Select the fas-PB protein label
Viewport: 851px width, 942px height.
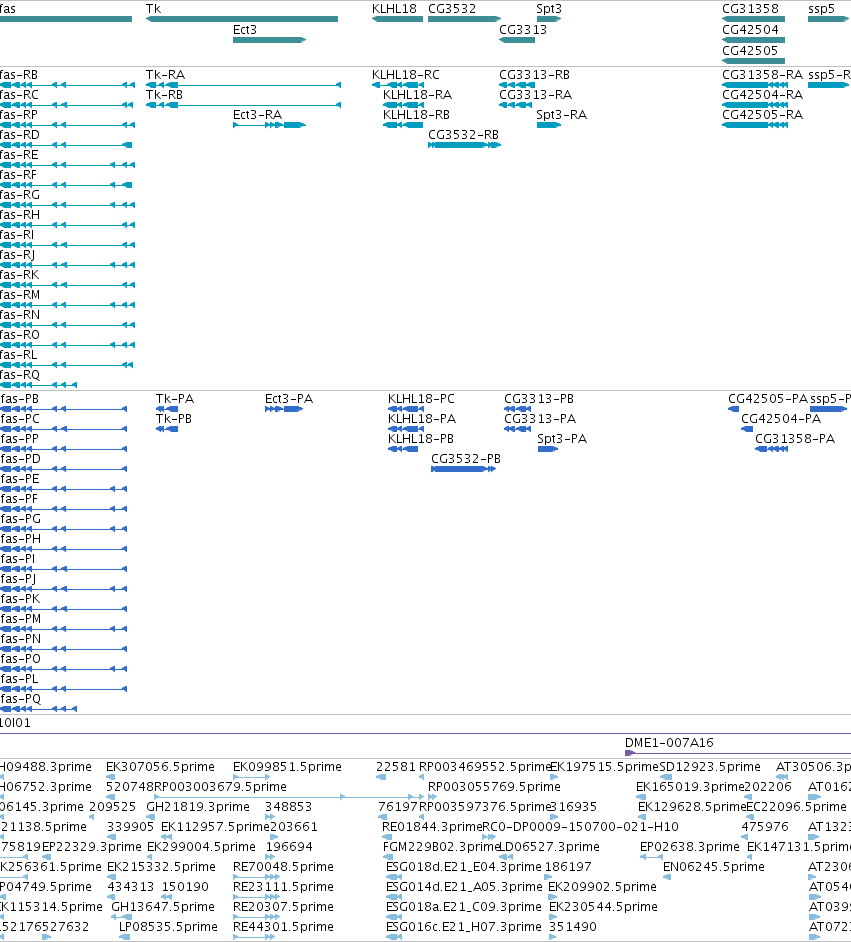click(x=20, y=399)
